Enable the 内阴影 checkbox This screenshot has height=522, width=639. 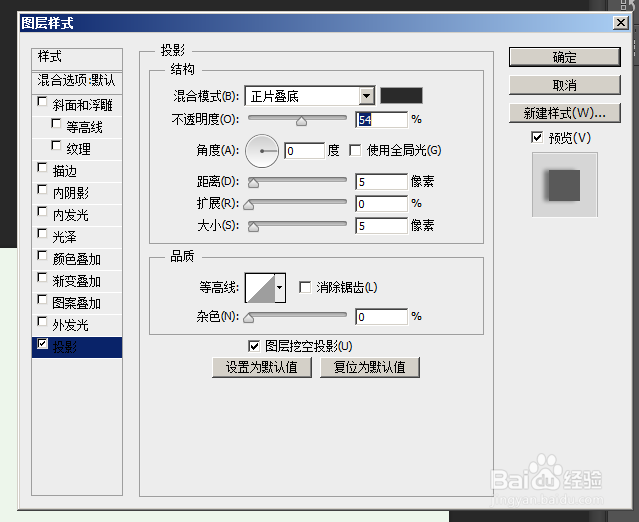(42, 189)
